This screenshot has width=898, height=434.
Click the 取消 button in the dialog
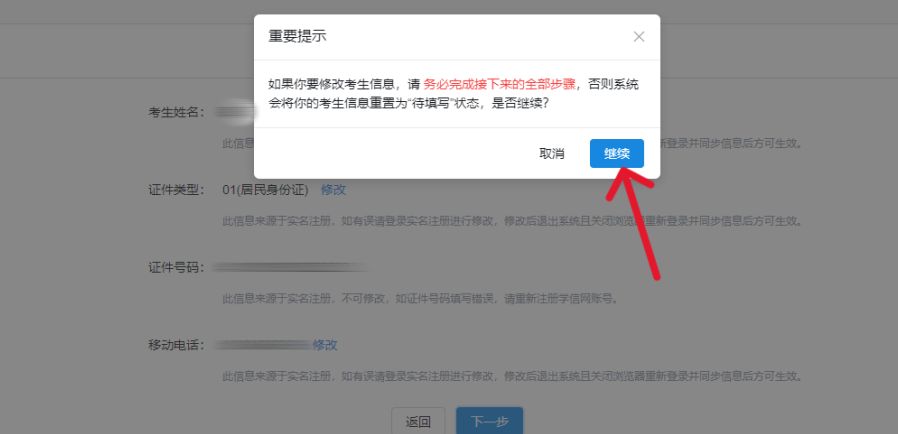pyautogui.click(x=552, y=153)
